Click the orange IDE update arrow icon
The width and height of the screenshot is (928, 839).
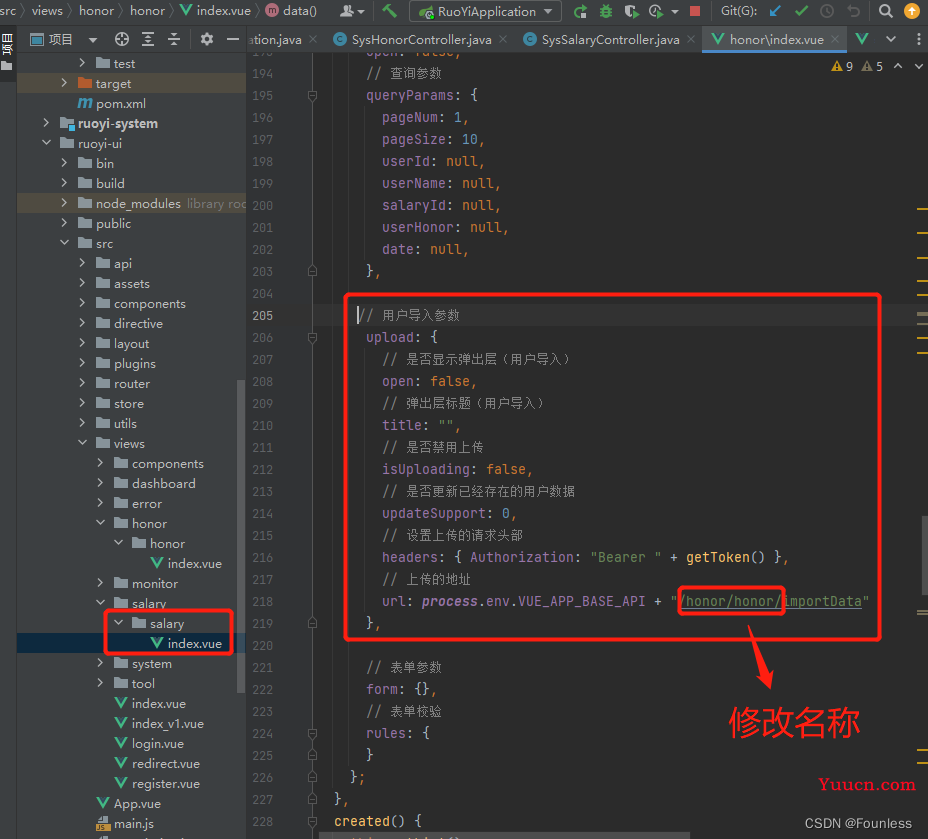point(911,11)
